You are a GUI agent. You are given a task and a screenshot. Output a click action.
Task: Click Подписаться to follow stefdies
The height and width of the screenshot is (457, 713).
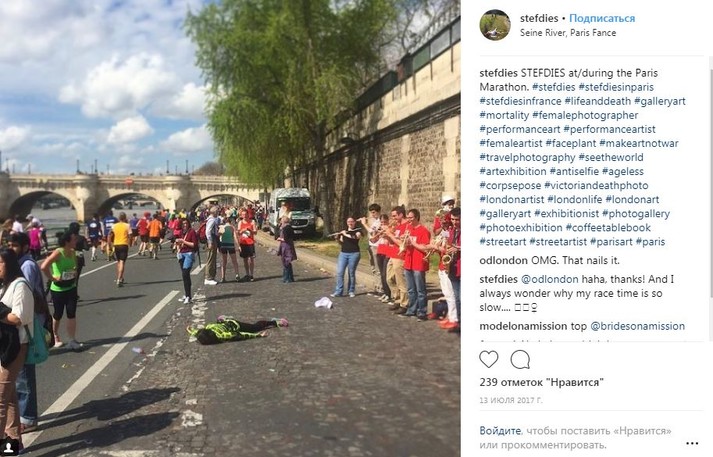coord(602,18)
